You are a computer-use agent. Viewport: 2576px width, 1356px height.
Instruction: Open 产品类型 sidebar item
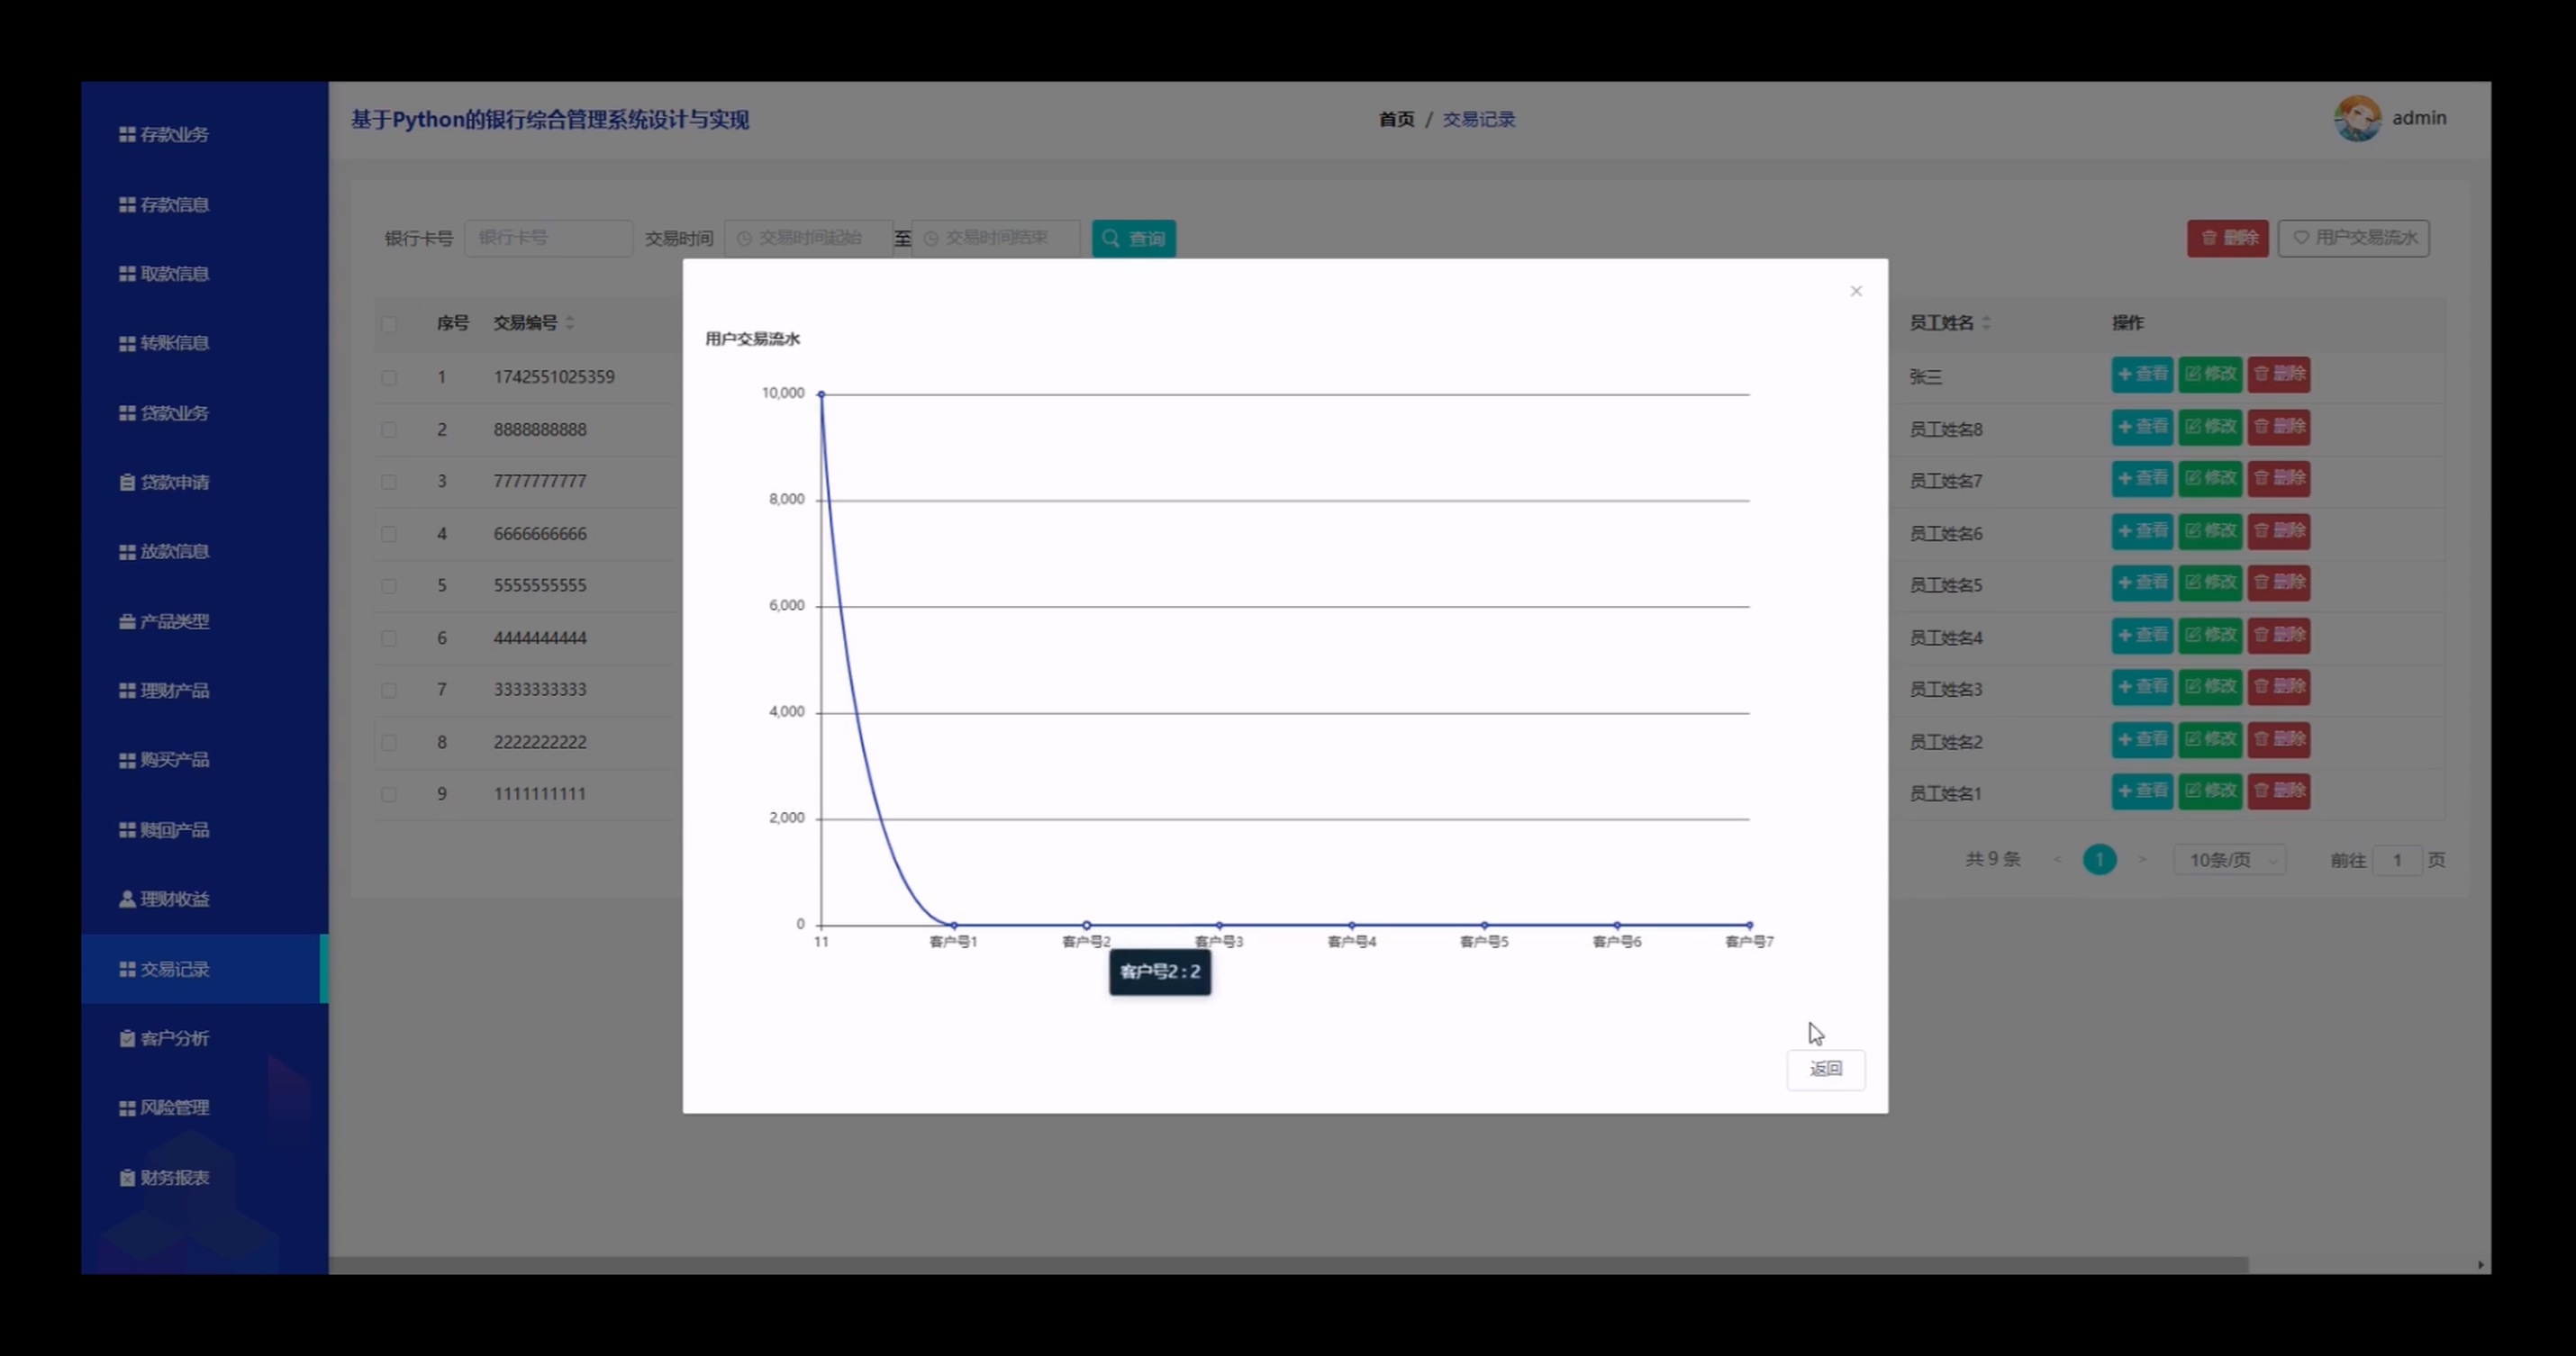tap(174, 622)
